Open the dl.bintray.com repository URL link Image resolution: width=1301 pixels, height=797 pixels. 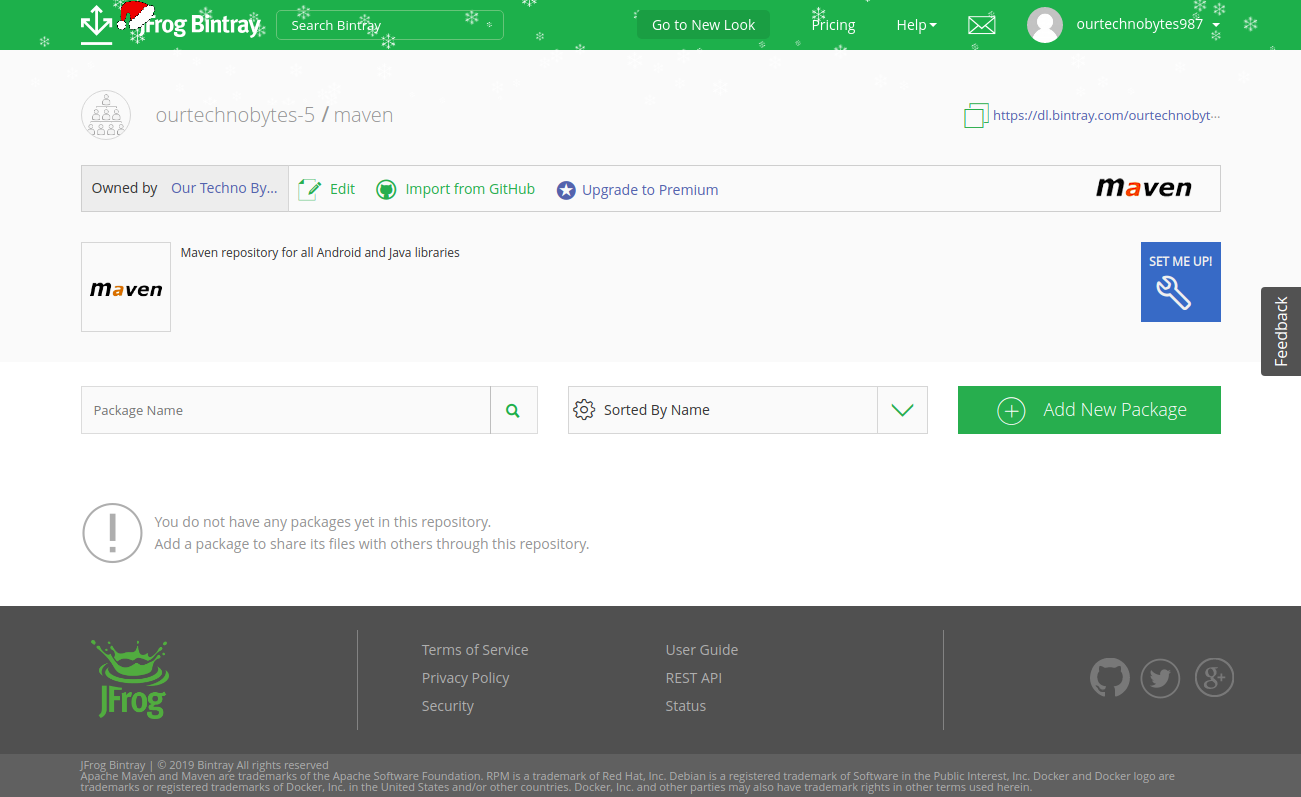coord(1106,115)
